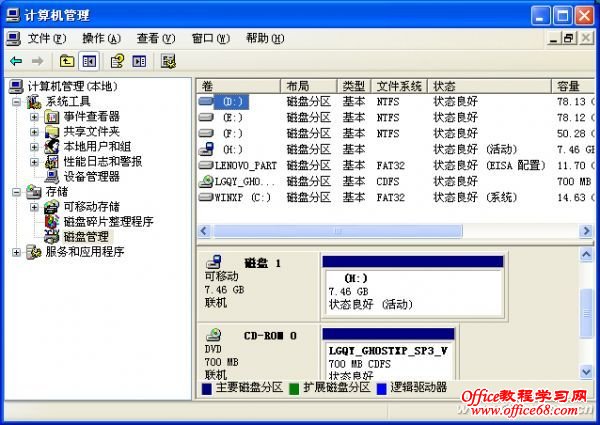Collapse the 系统工具 tree node

click(x=16, y=102)
